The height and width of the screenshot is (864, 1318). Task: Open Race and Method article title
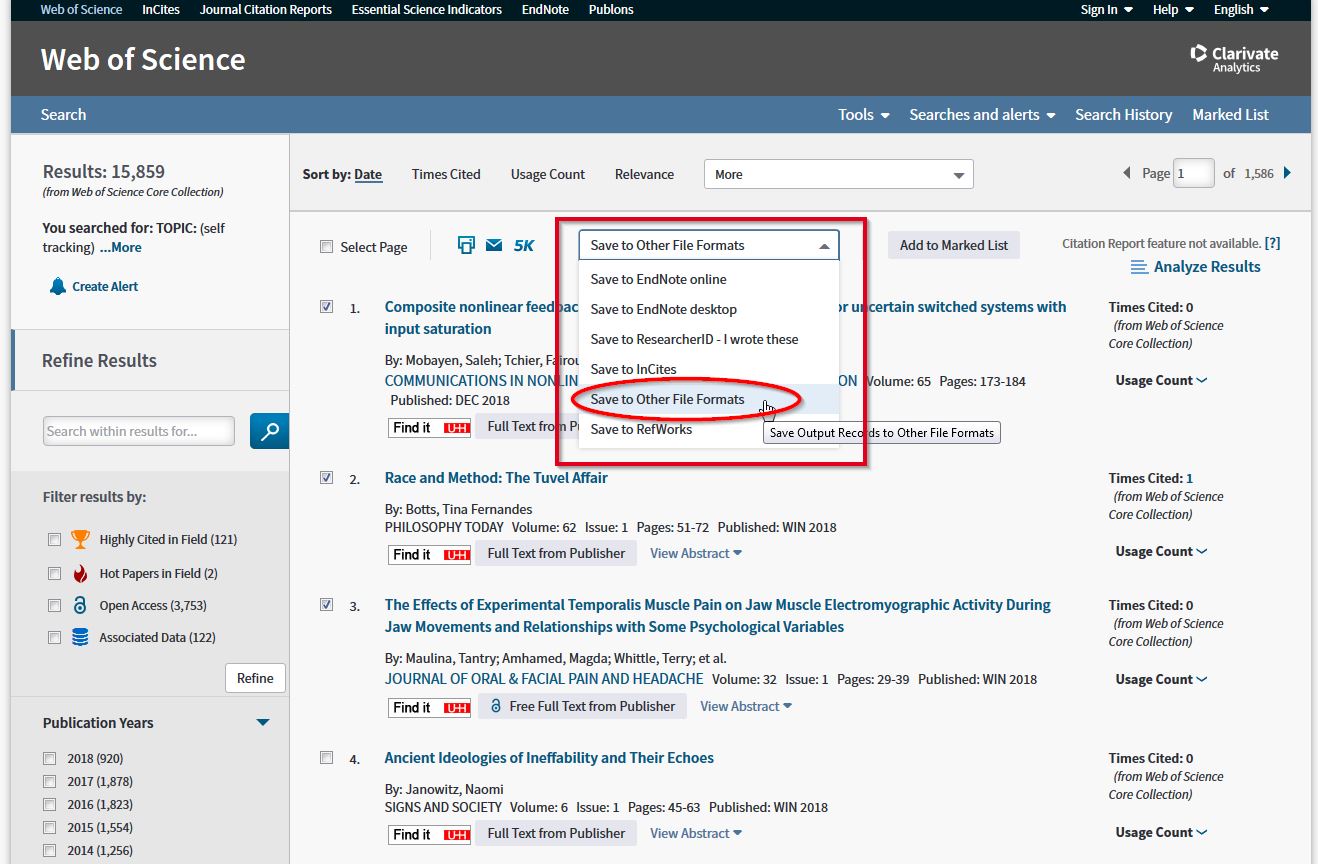pyautogui.click(x=496, y=478)
